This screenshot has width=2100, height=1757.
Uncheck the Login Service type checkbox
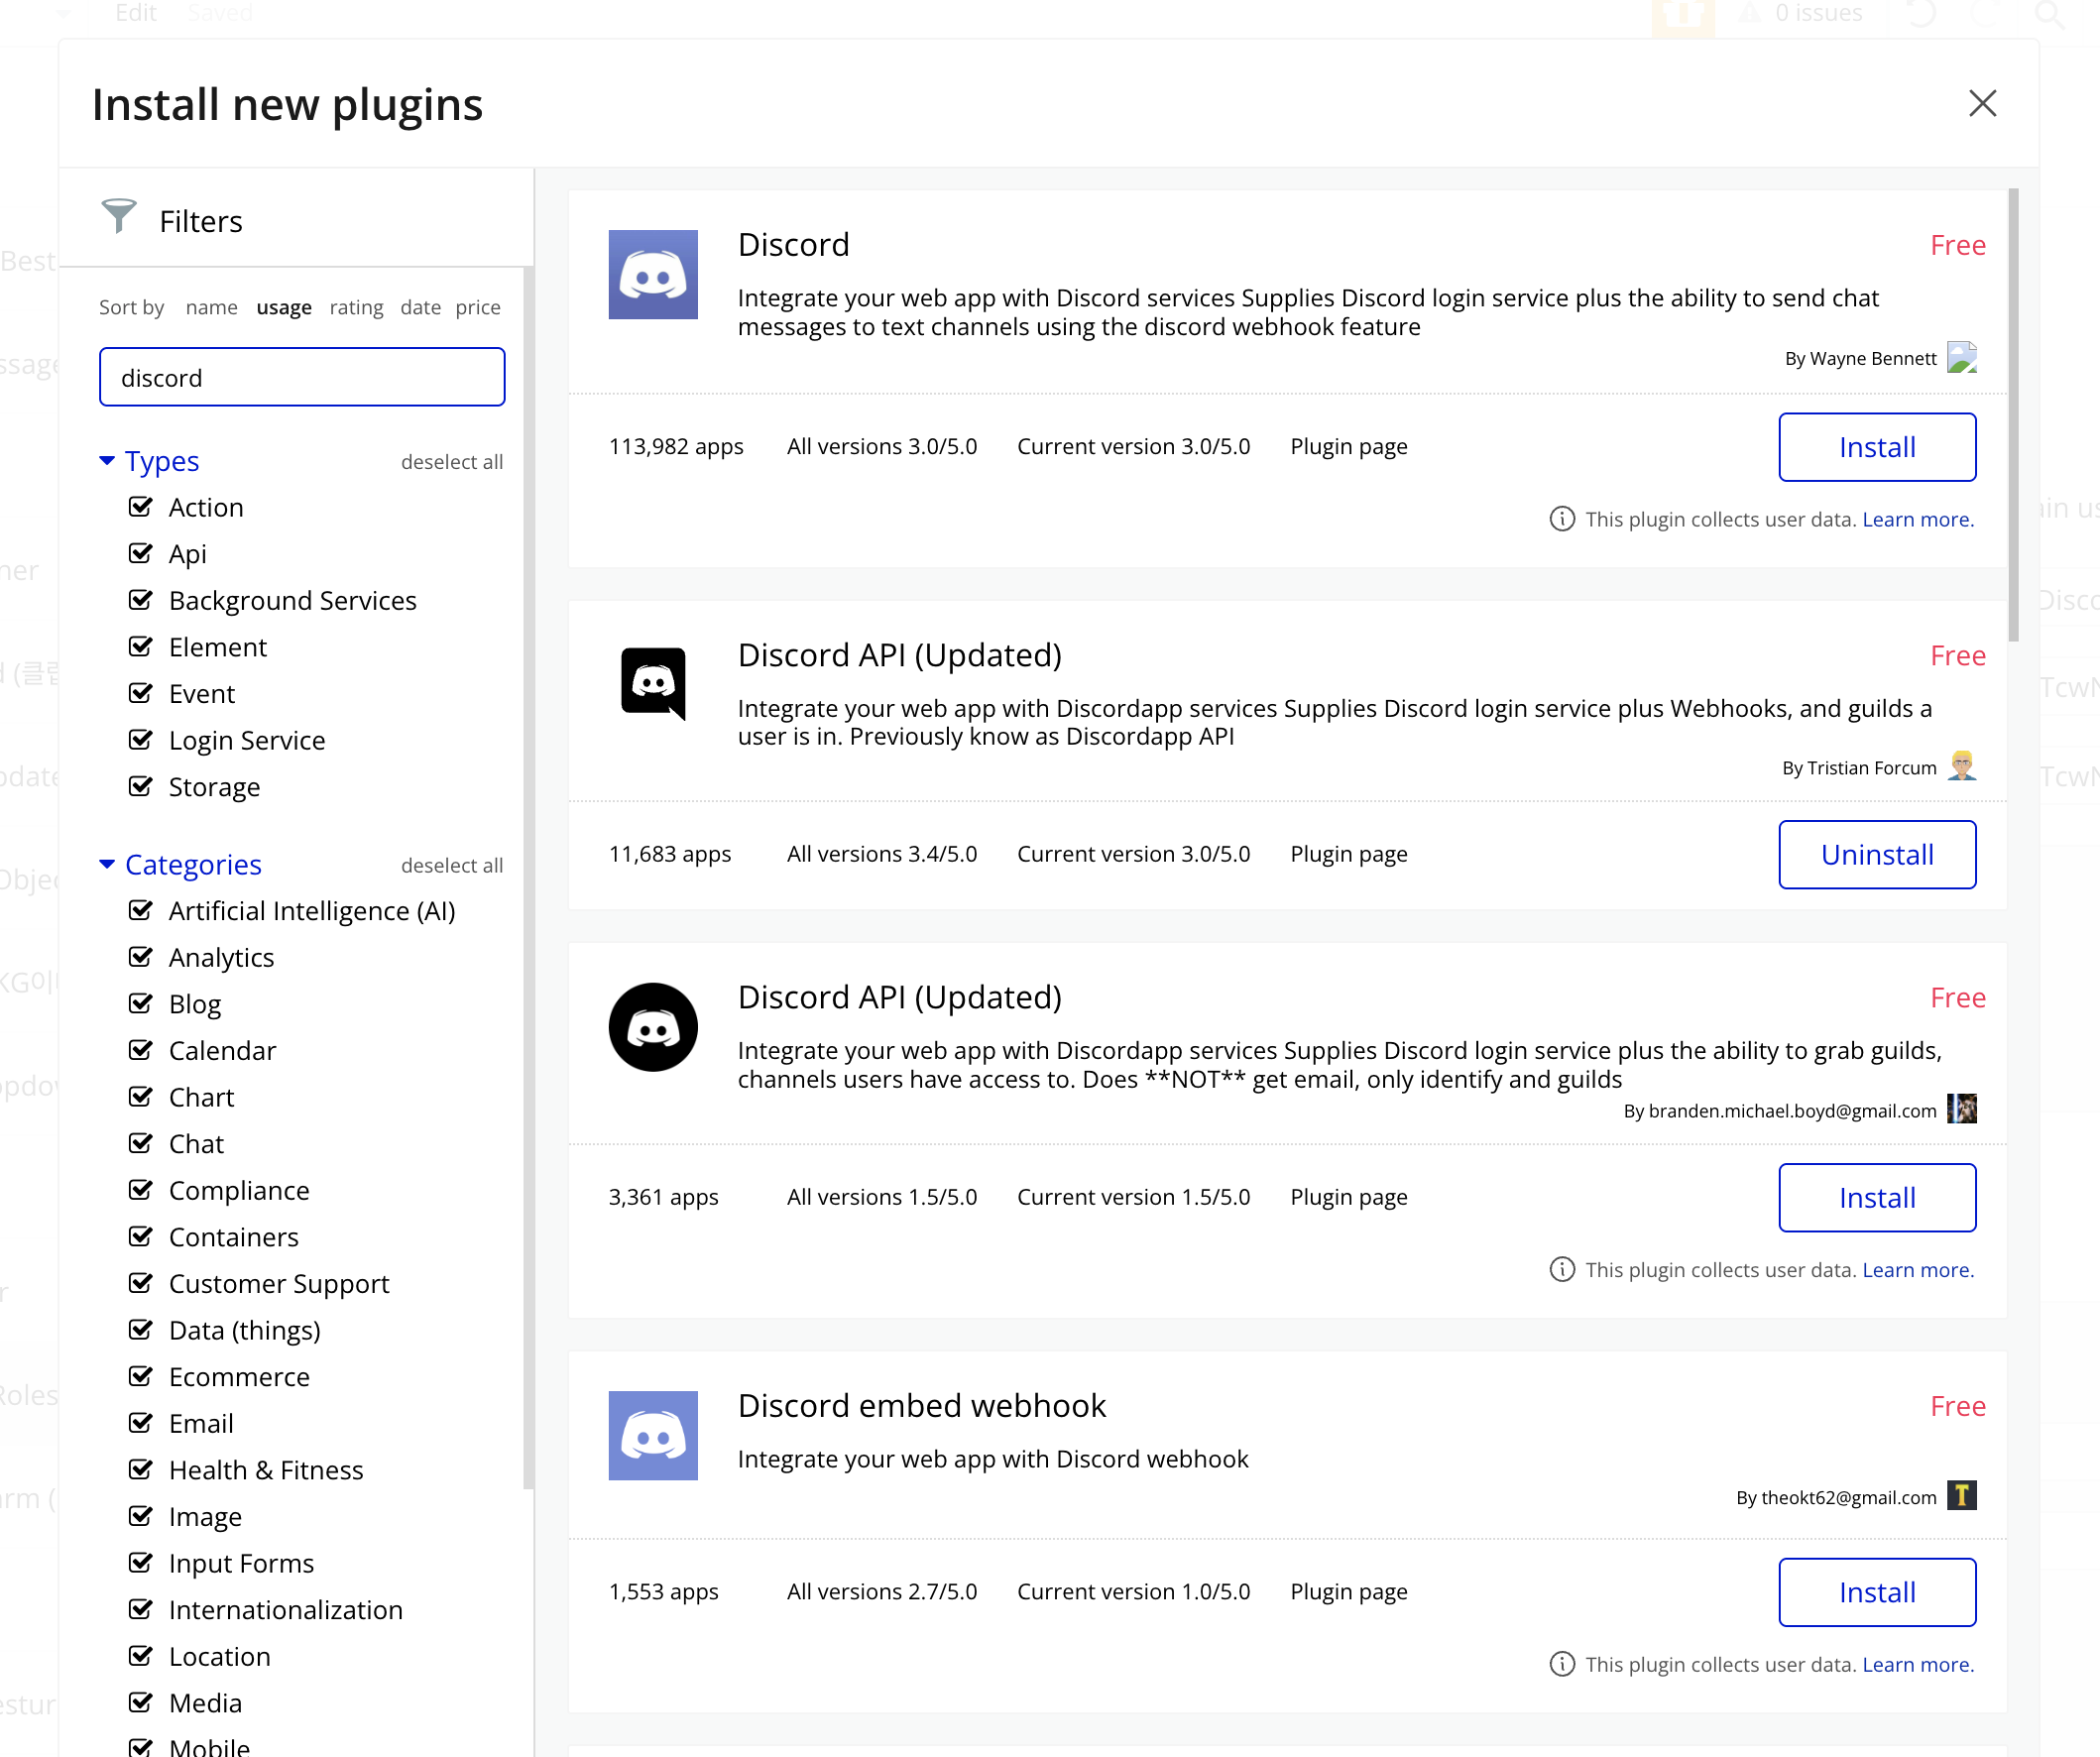pyautogui.click(x=141, y=740)
